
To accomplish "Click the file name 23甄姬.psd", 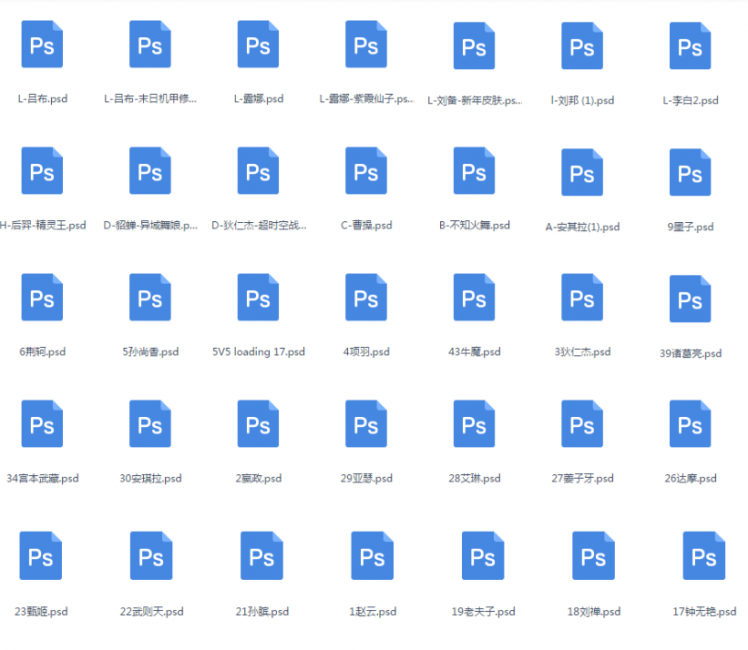I will pos(41,611).
